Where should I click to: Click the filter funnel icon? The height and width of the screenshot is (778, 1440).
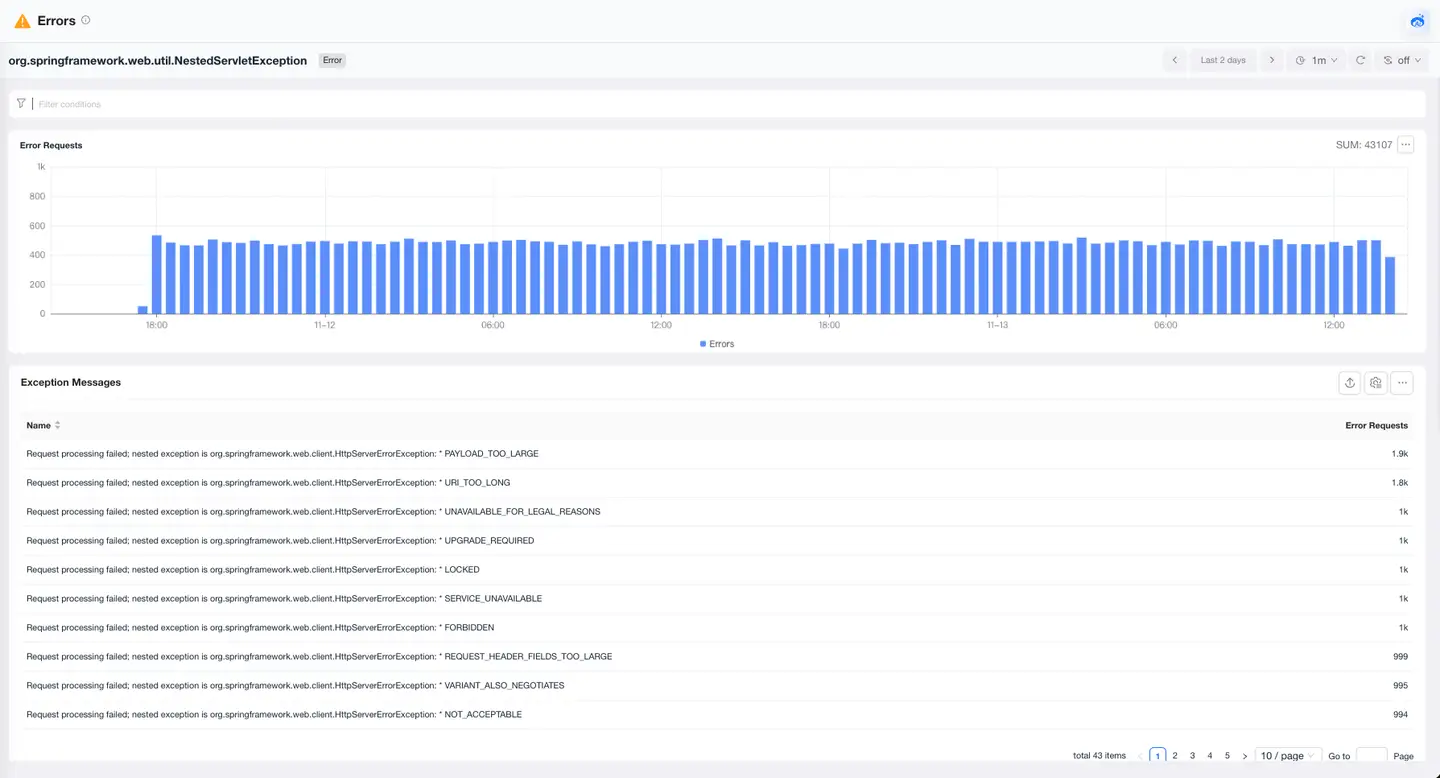coord(21,103)
